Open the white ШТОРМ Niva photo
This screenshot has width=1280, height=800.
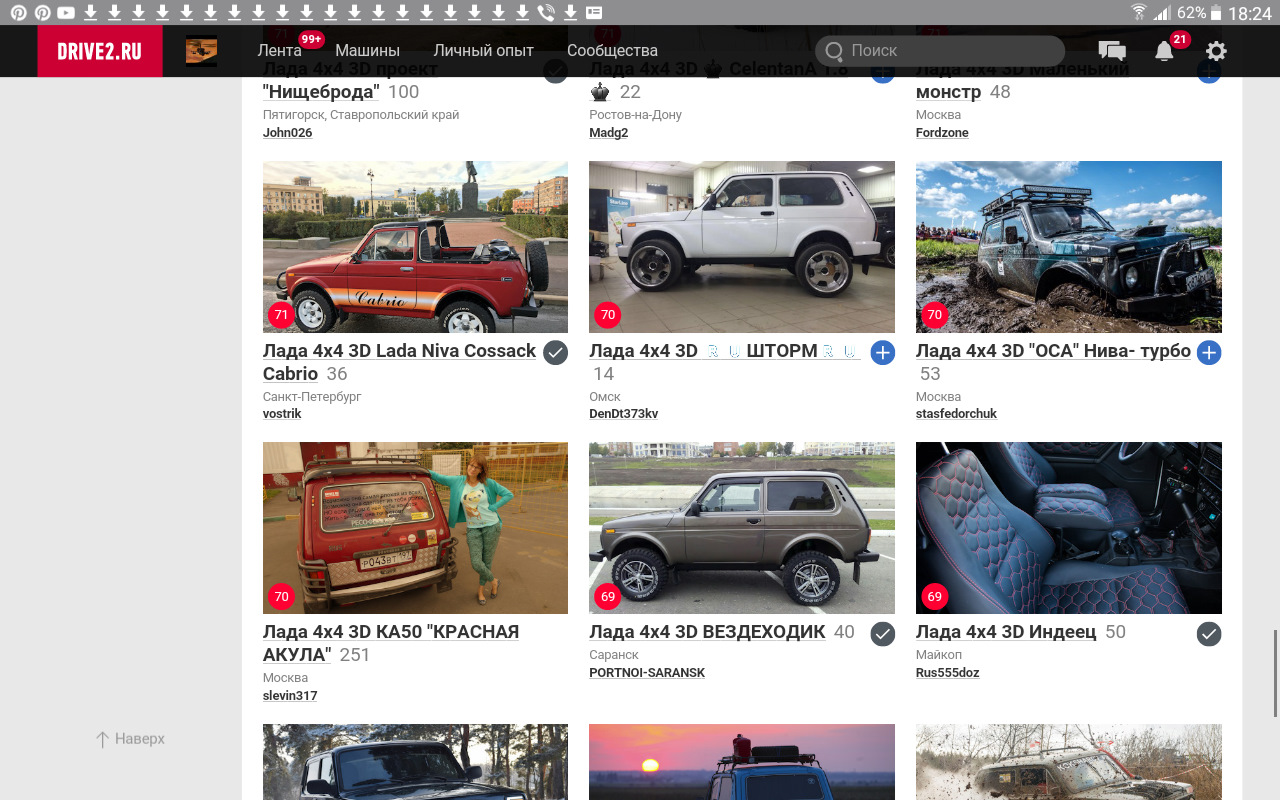(742, 247)
